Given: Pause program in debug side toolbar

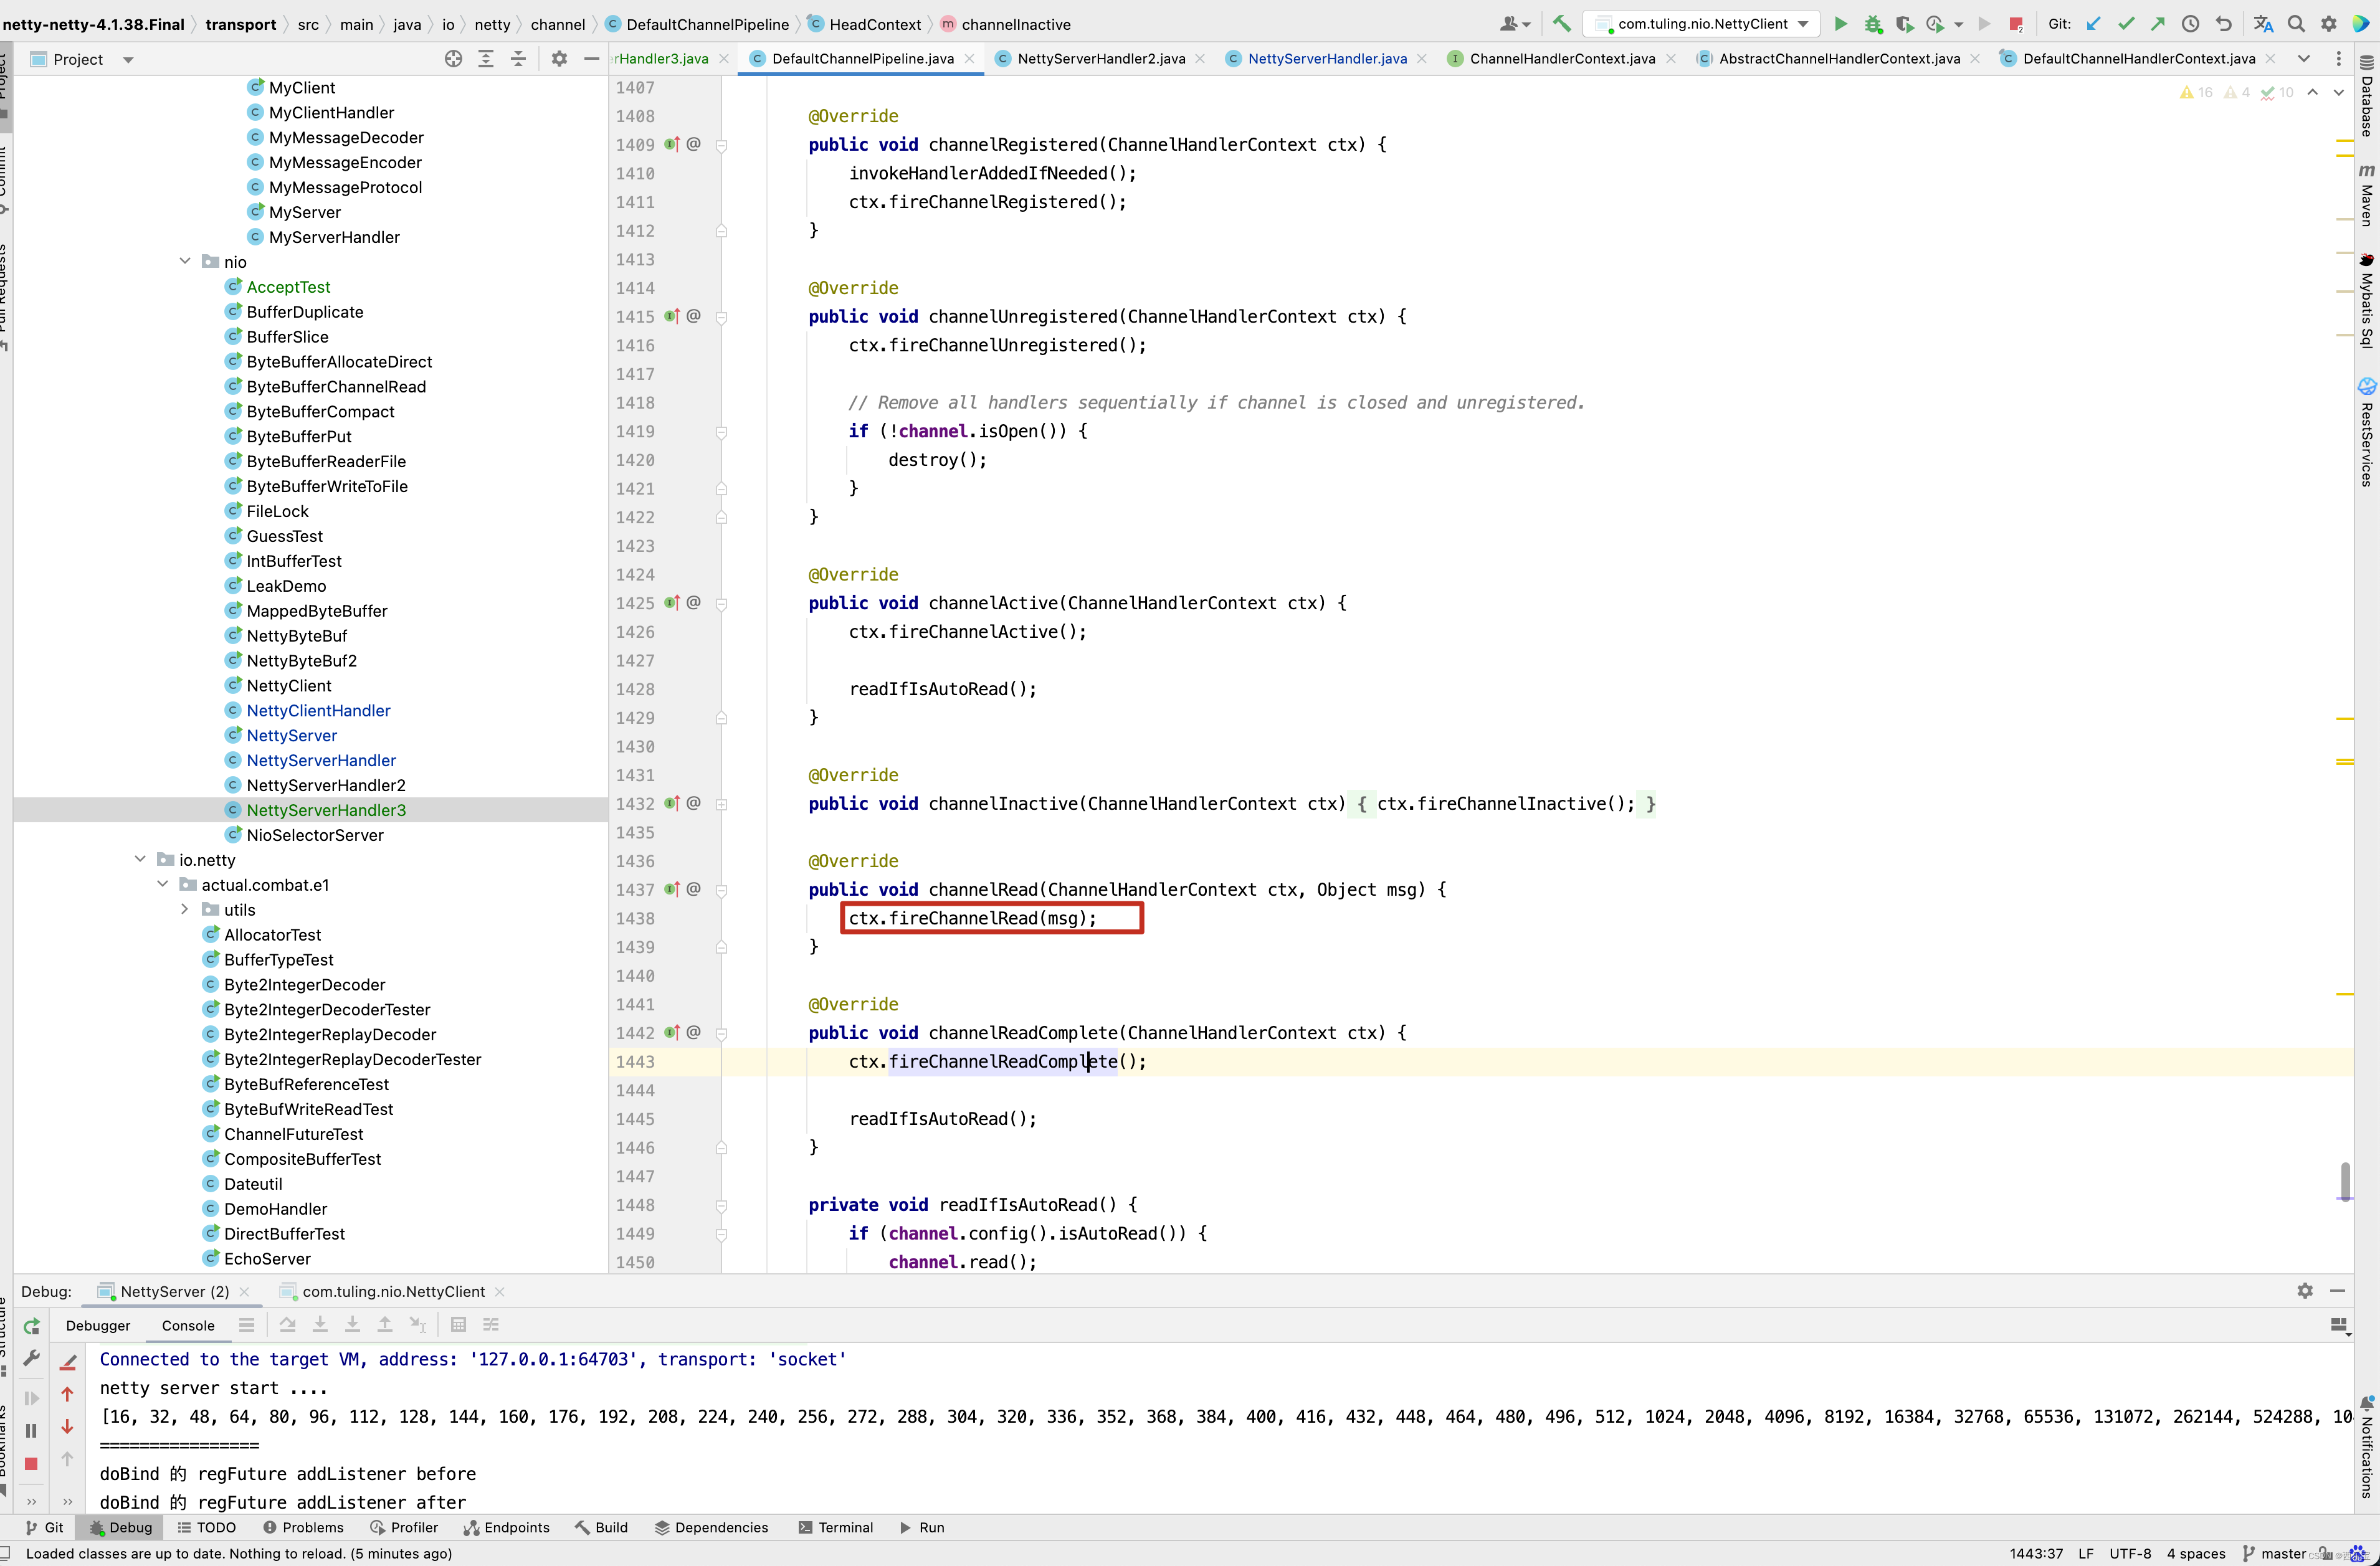Looking at the screenshot, I should point(31,1431).
